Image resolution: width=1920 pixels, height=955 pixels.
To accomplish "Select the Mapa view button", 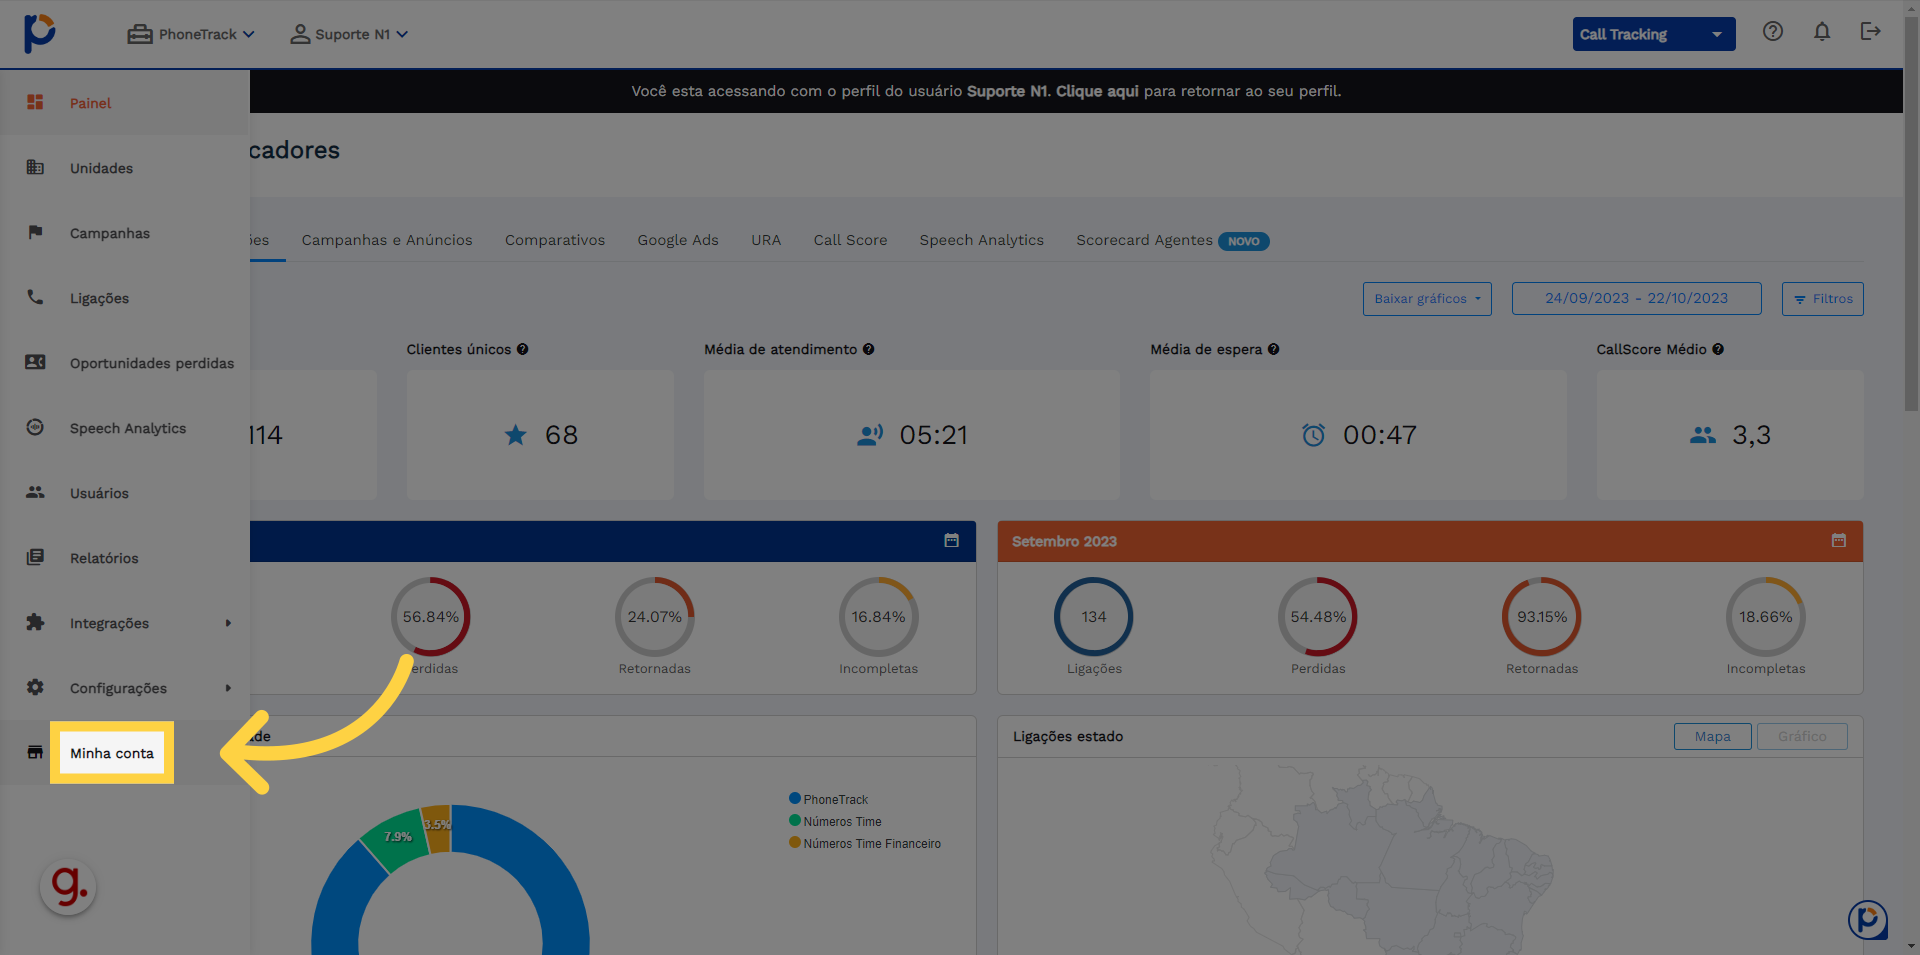I will click(1712, 737).
